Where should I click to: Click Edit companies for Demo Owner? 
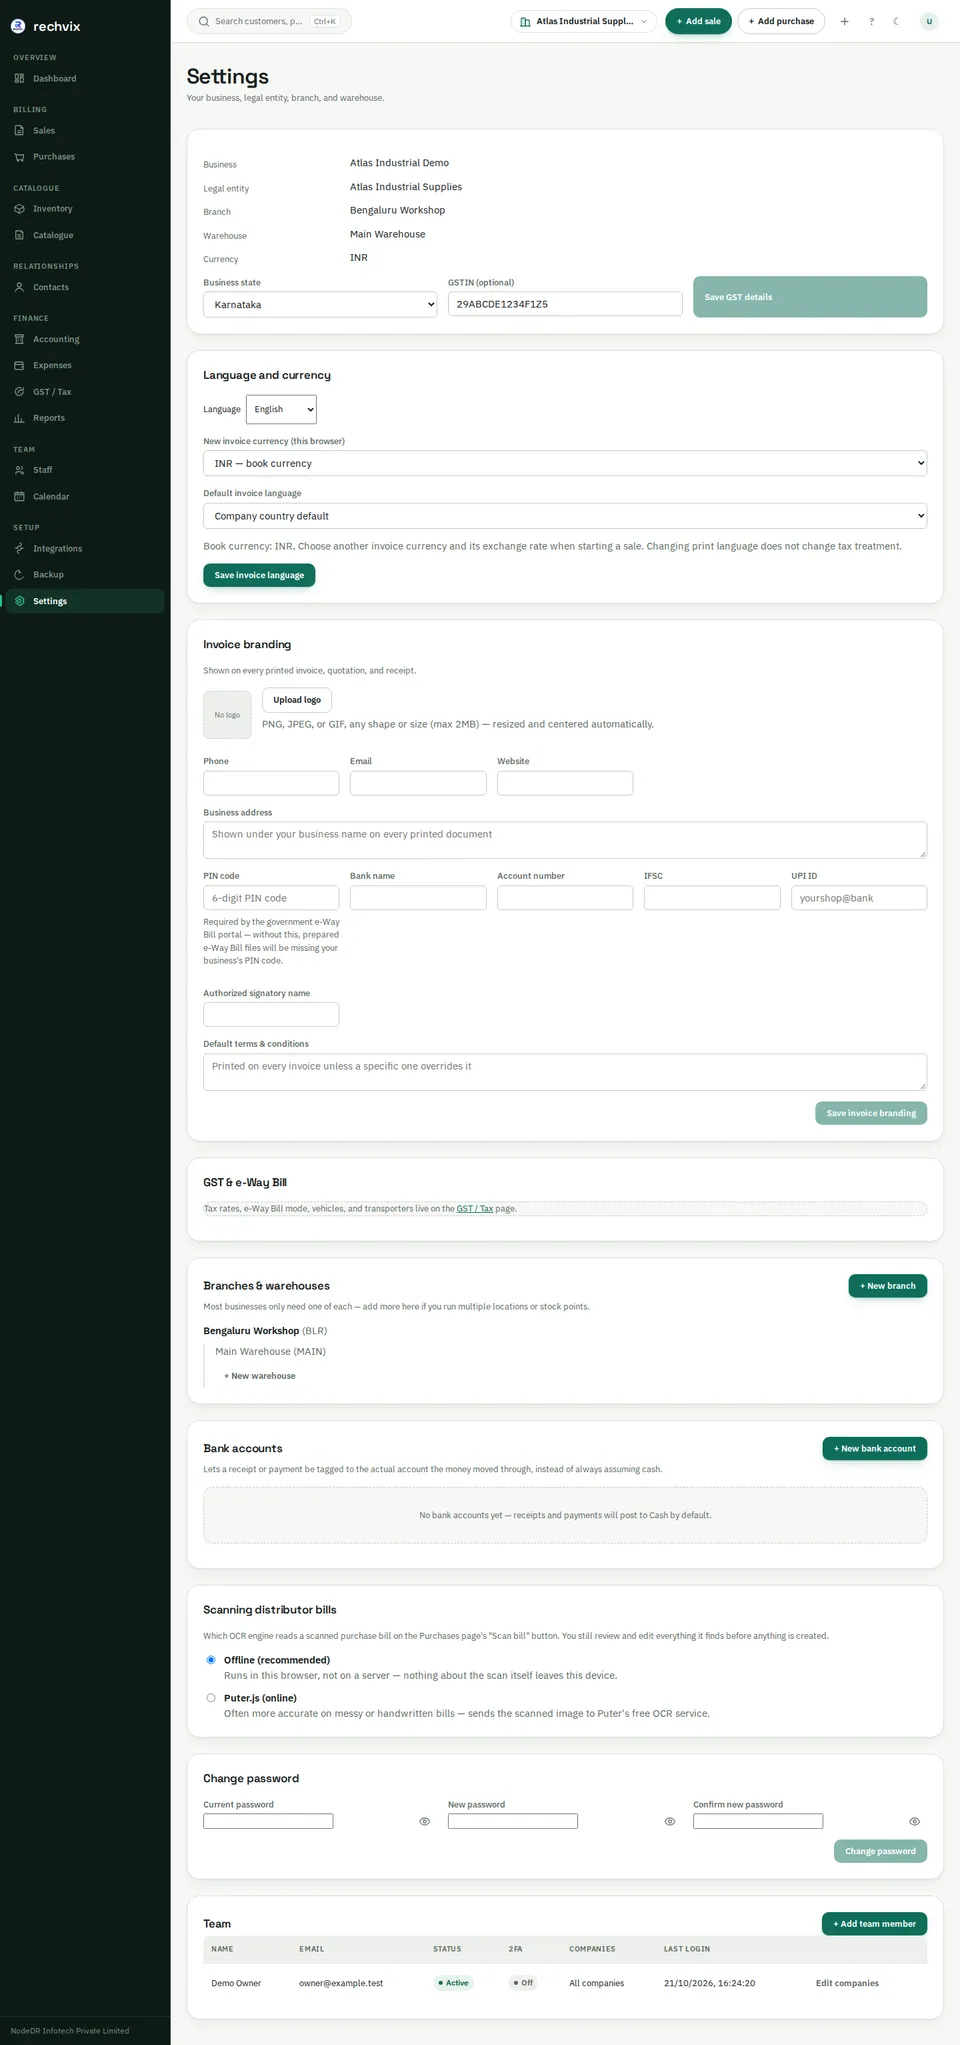point(847,1983)
